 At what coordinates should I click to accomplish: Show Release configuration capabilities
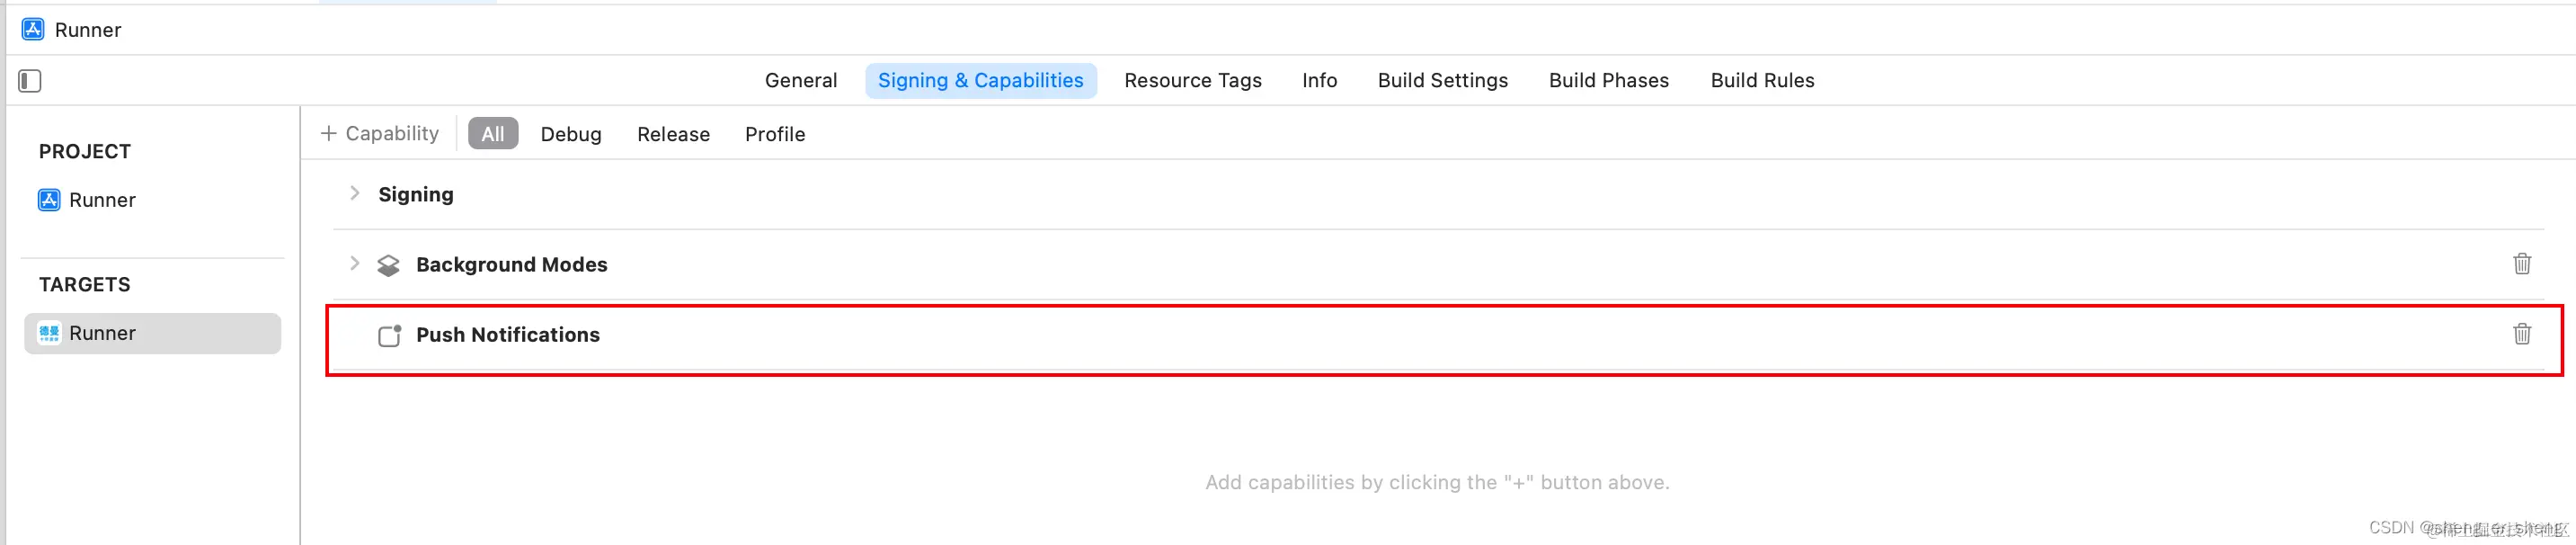coord(673,134)
